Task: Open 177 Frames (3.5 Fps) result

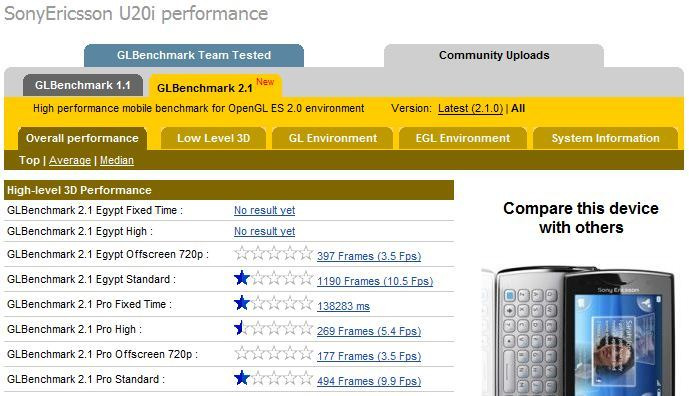Action: pos(369,356)
